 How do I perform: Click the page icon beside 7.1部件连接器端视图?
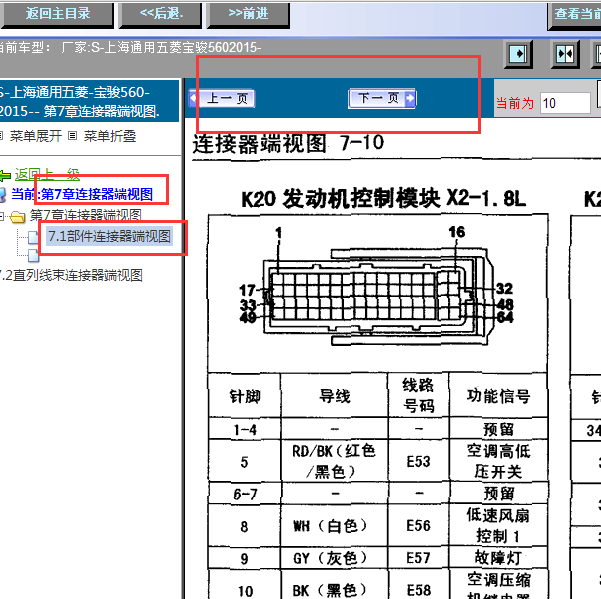click(x=33, y=237)
